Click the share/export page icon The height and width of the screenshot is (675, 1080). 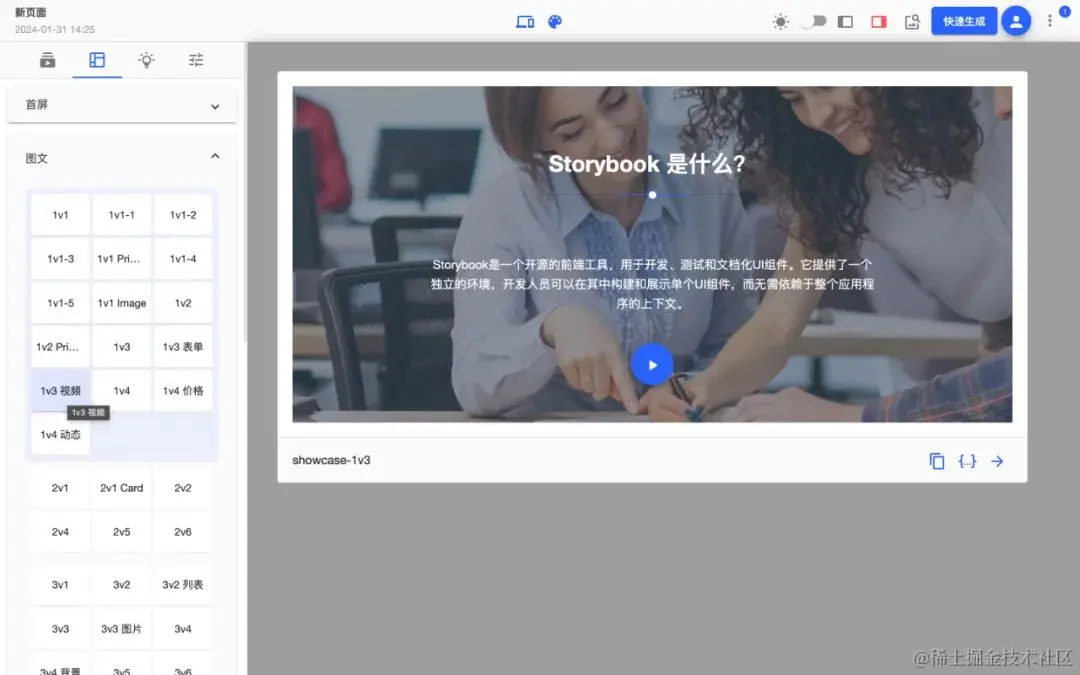(912, 22)
